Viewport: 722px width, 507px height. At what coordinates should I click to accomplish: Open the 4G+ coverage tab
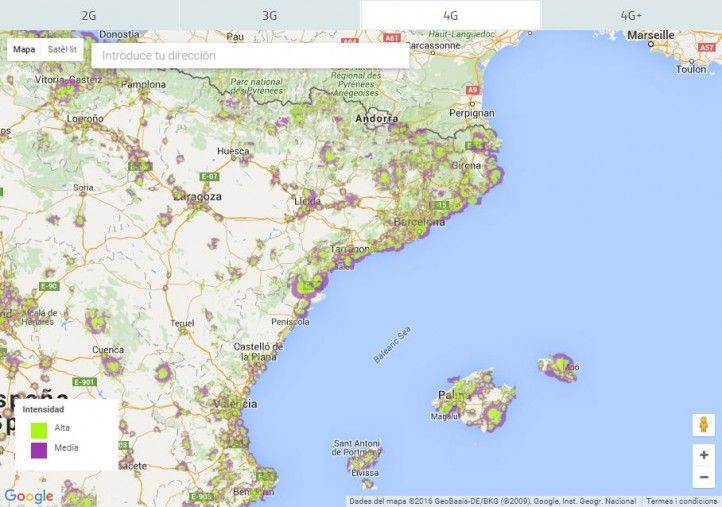631,15
